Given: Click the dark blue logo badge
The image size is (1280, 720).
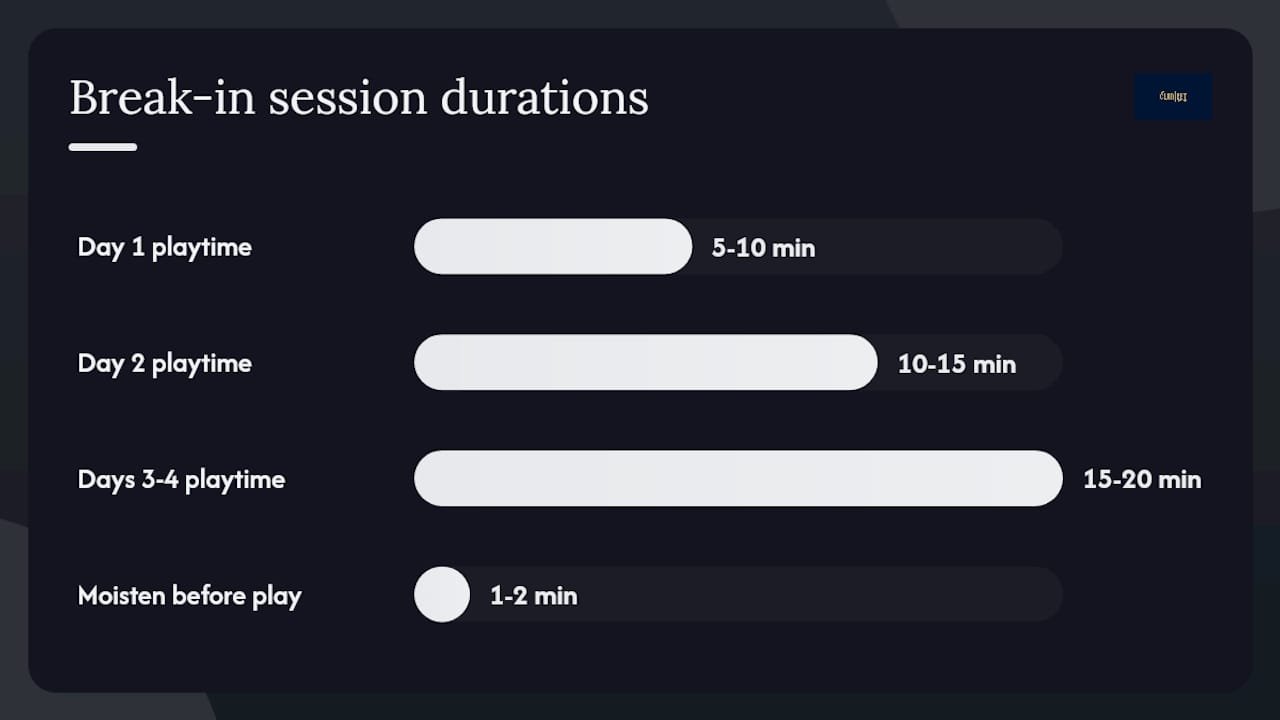Looking at the screenshot, I should tap(1173, 97).
